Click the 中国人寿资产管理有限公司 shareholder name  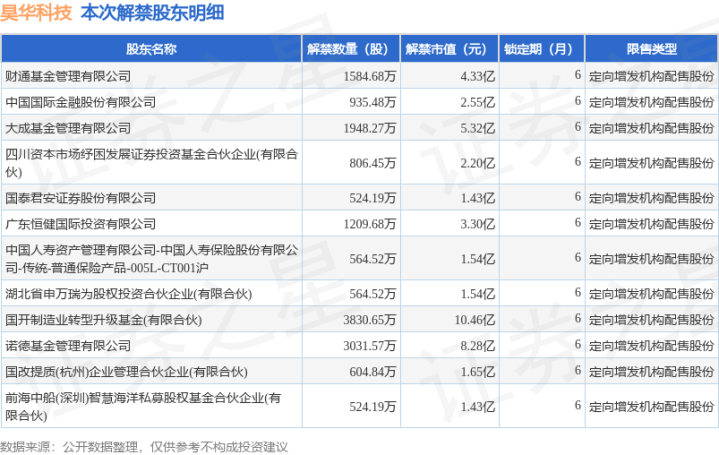151,259
